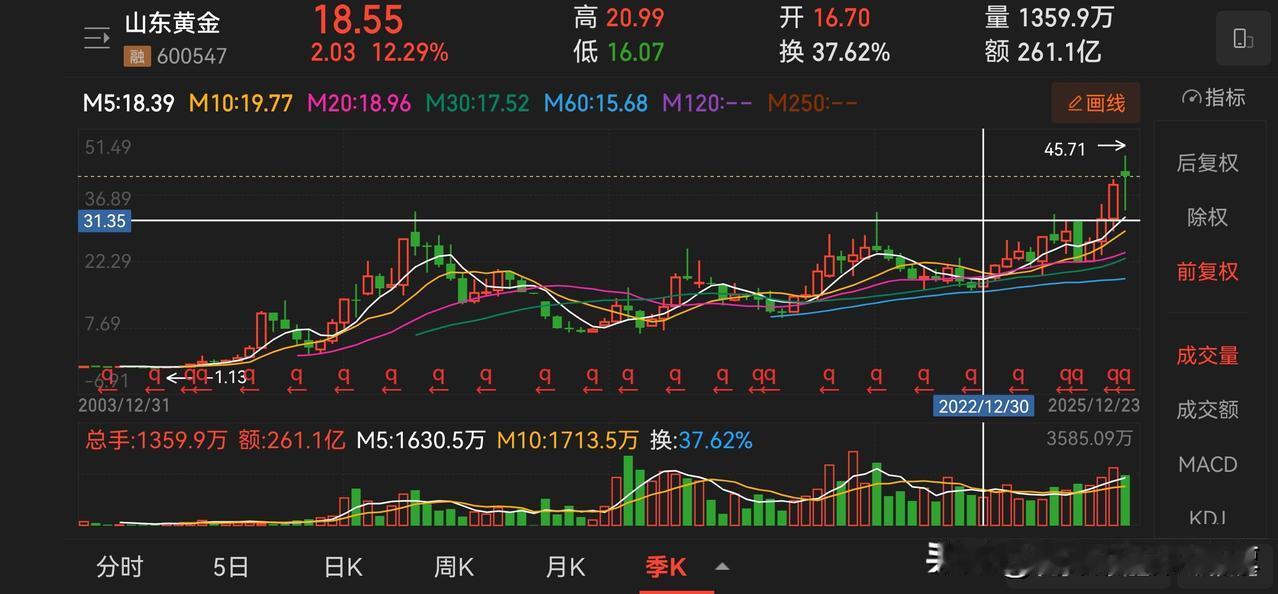
Task: Open the 指标 indicator settings
Action: (1213, 98)
